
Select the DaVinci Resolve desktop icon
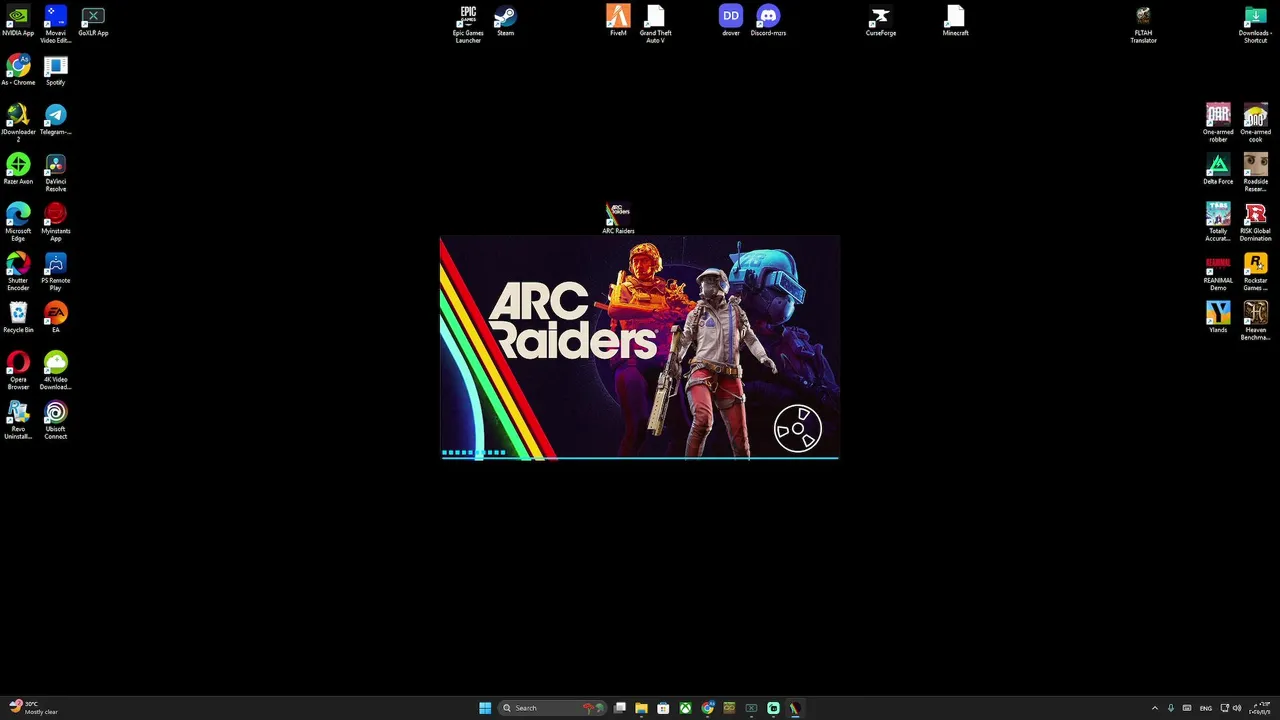[55, 172]
